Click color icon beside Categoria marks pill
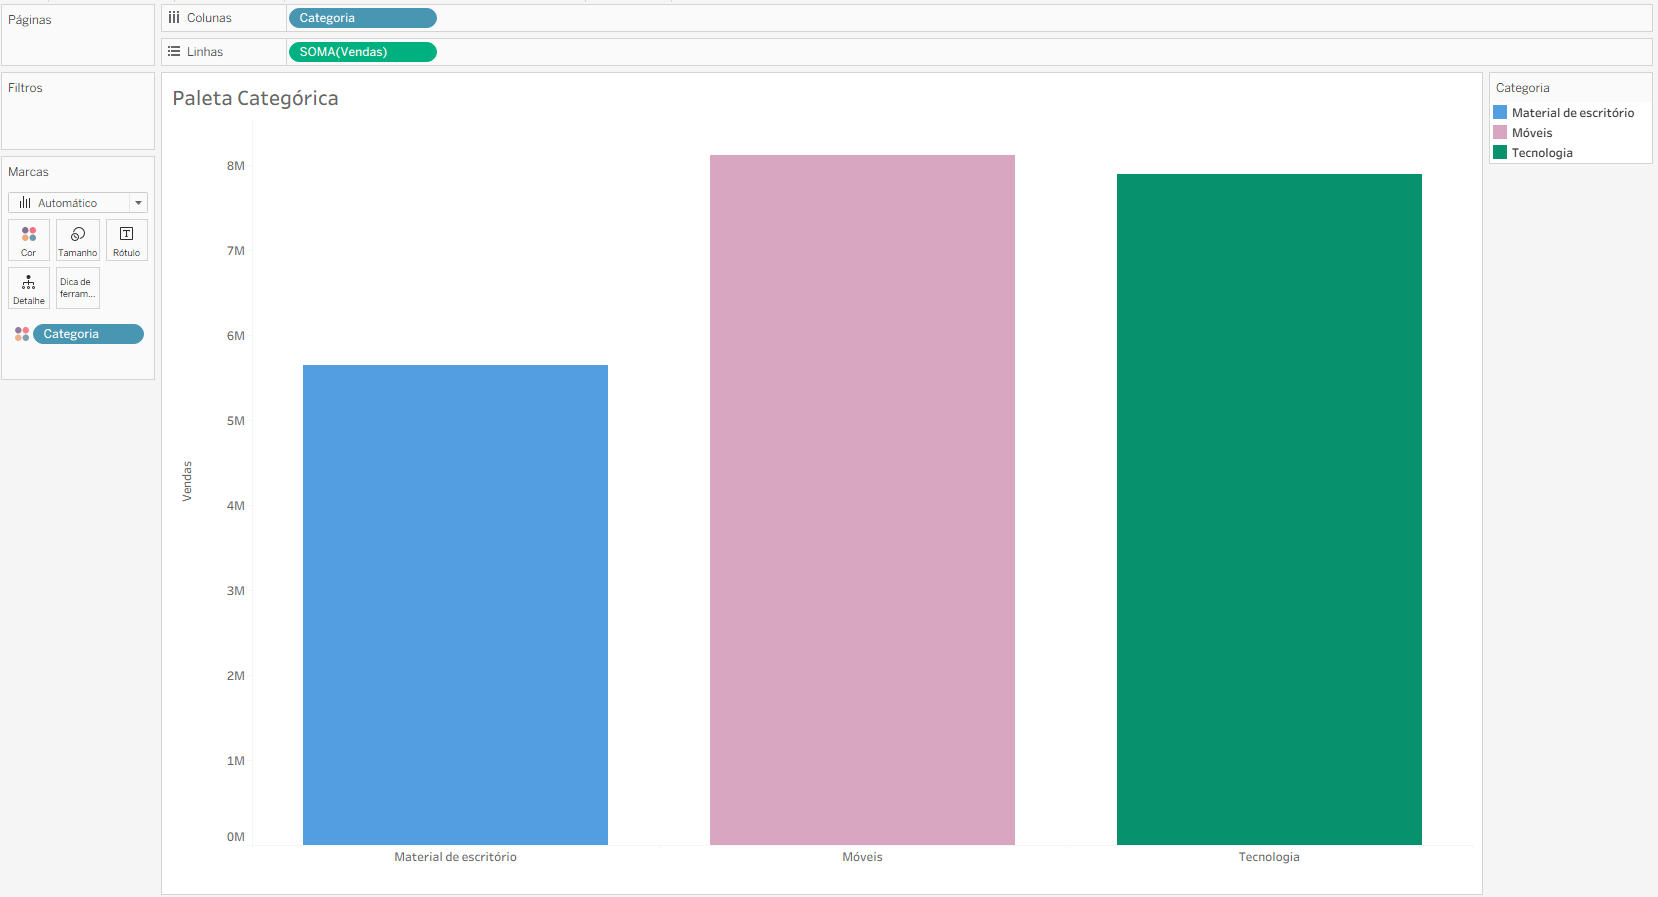 [x=22, y=334]
